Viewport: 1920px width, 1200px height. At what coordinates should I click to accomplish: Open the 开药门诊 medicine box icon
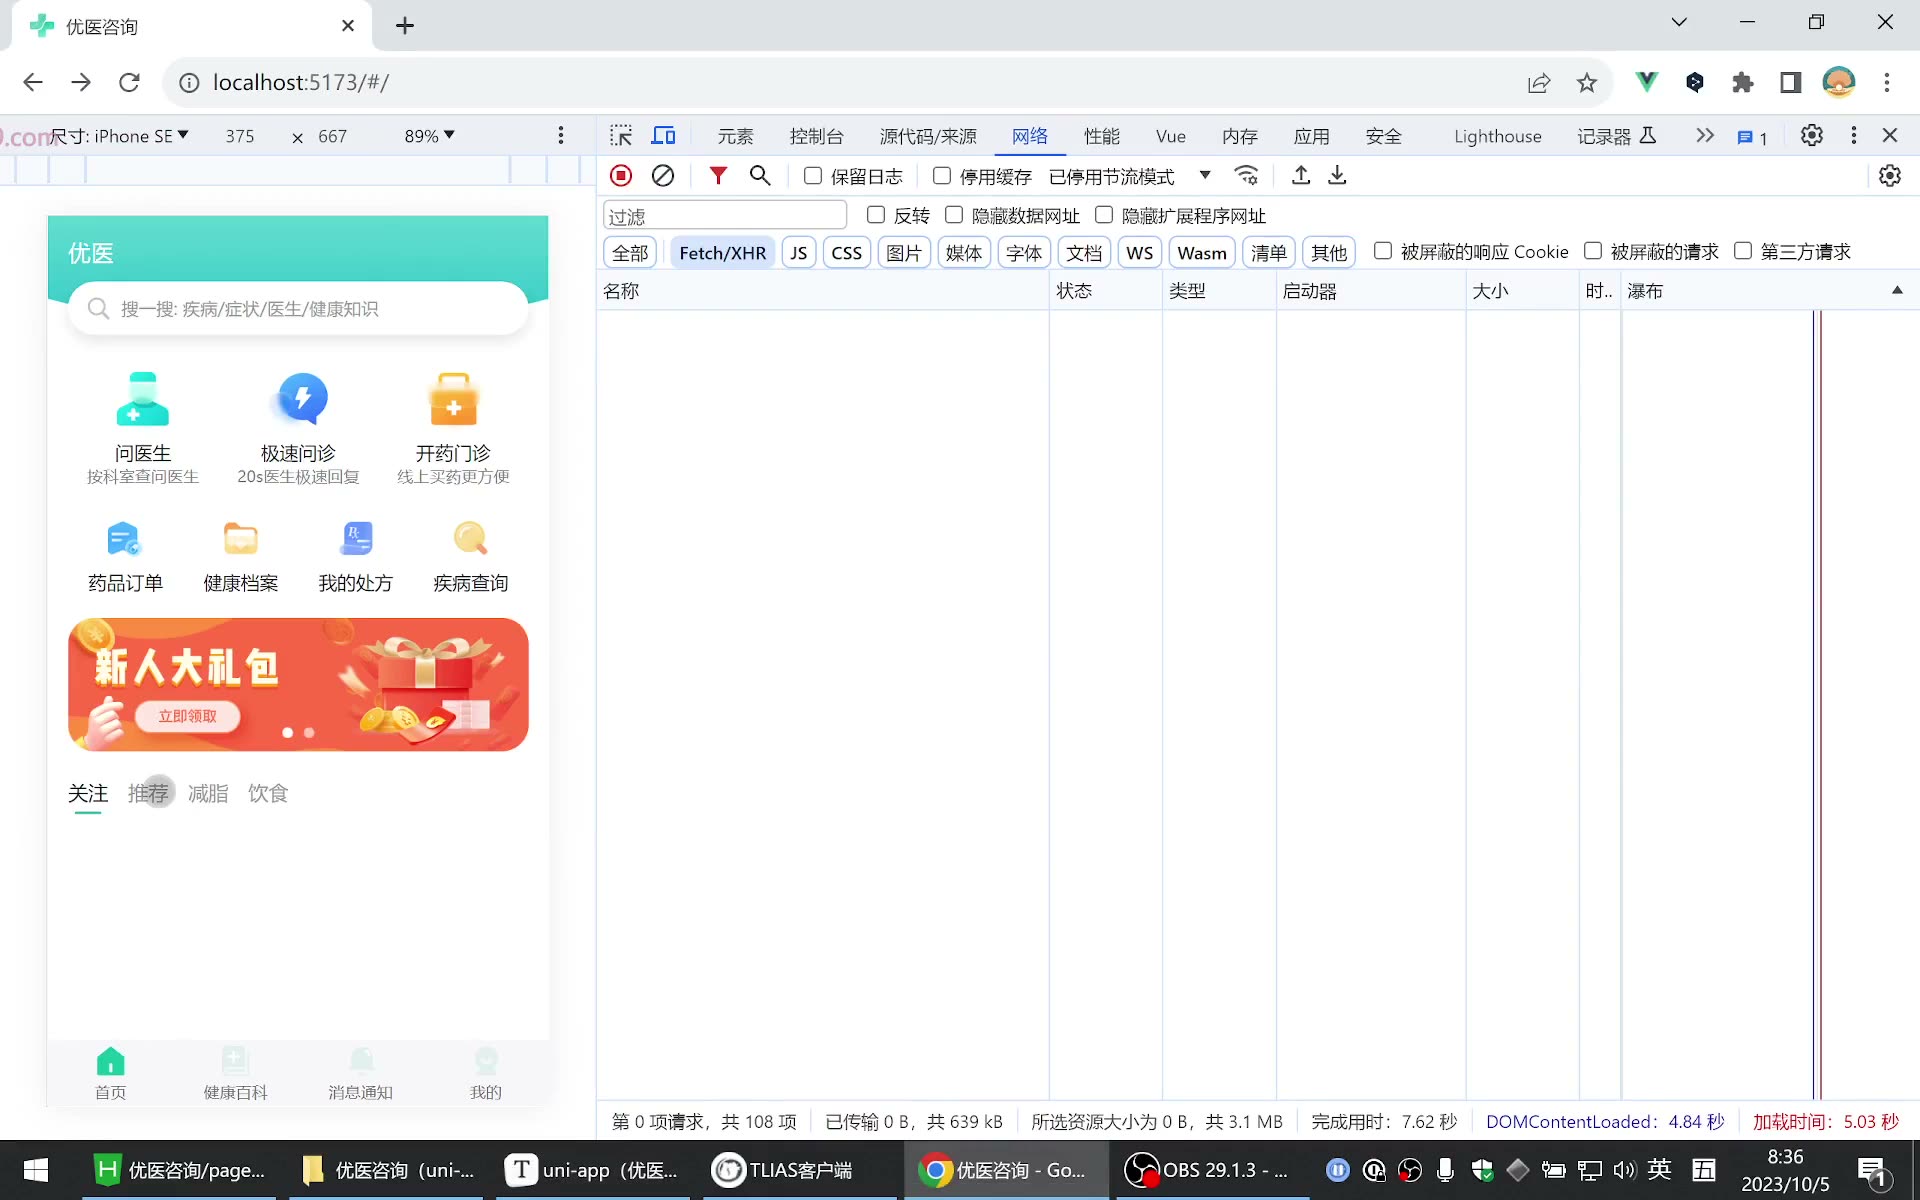click(453, 399)
